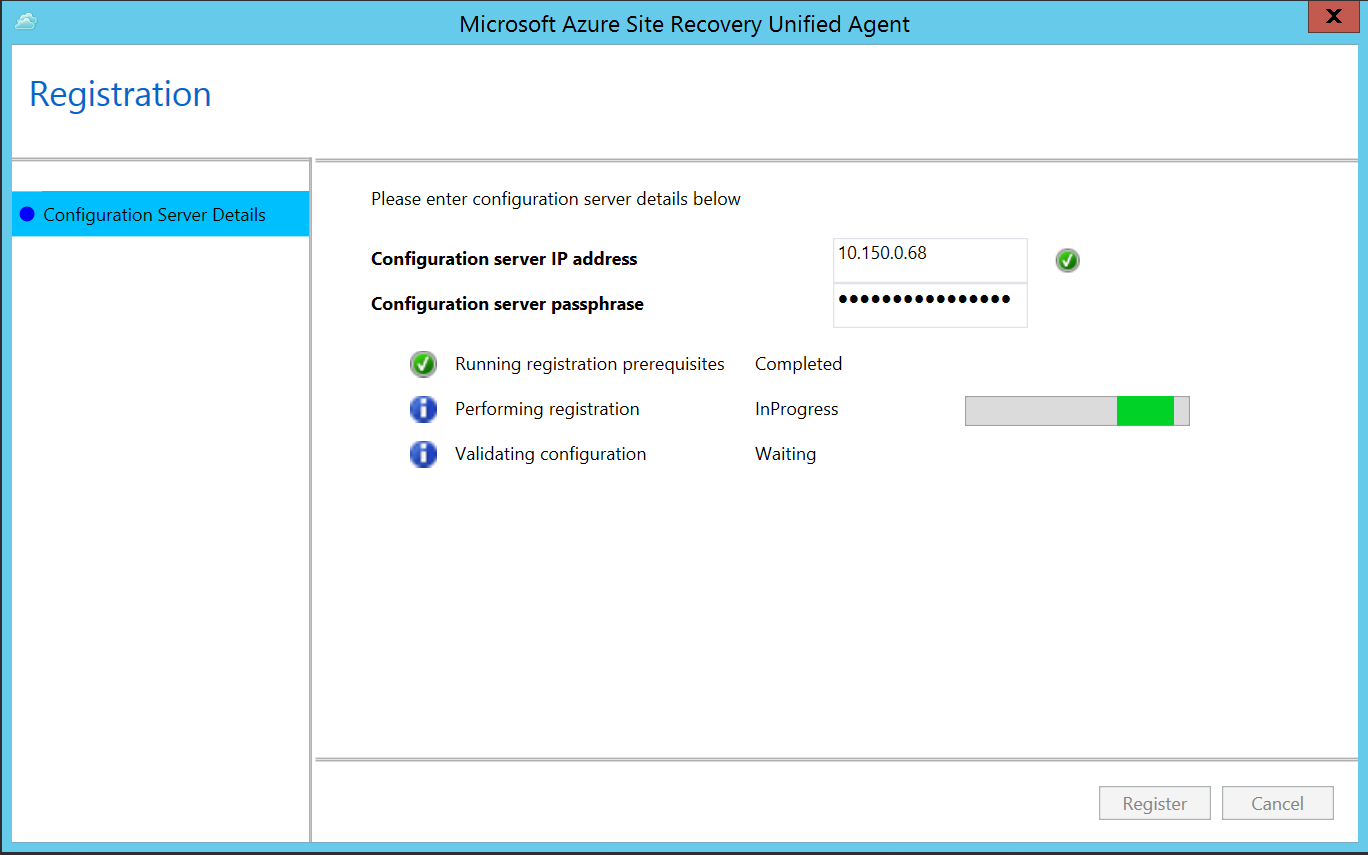Focus the Configuration server IP address field
This screenshot has width=1368, height=855.
pyautogui.click(x=930, y=260)
